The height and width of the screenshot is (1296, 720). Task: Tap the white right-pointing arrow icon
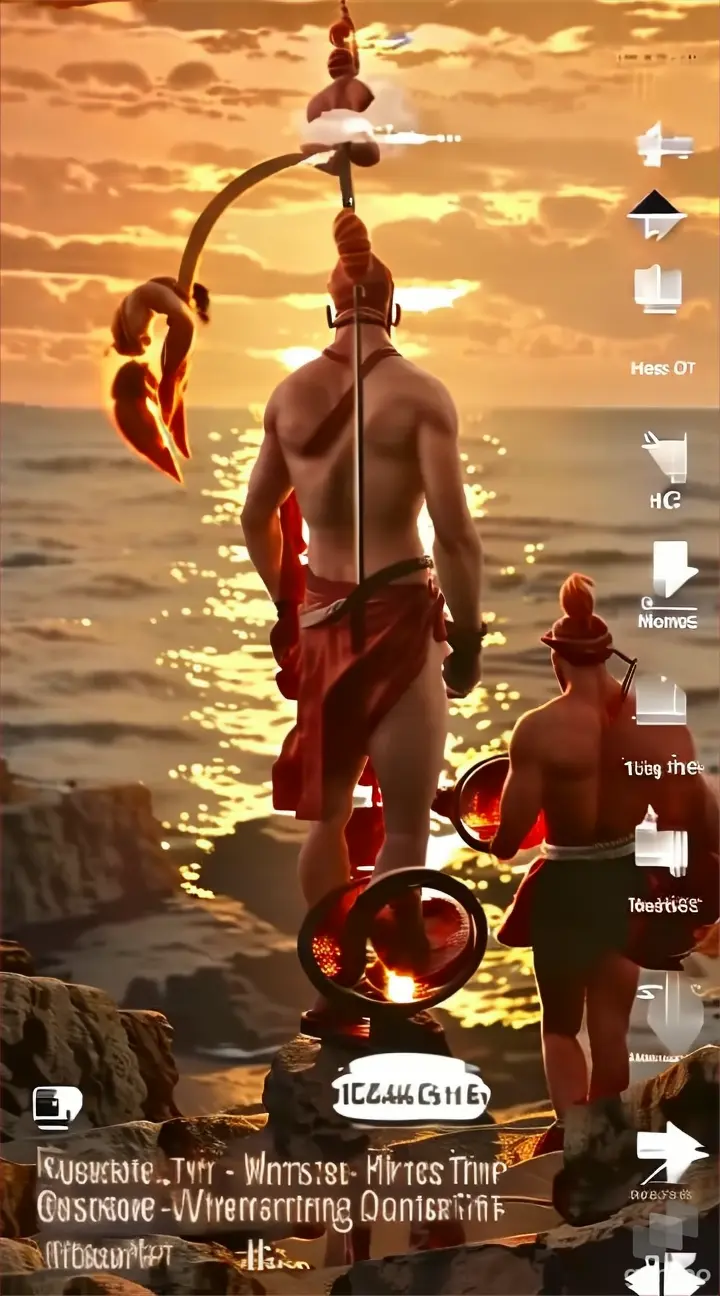(x=671, y=1152)
